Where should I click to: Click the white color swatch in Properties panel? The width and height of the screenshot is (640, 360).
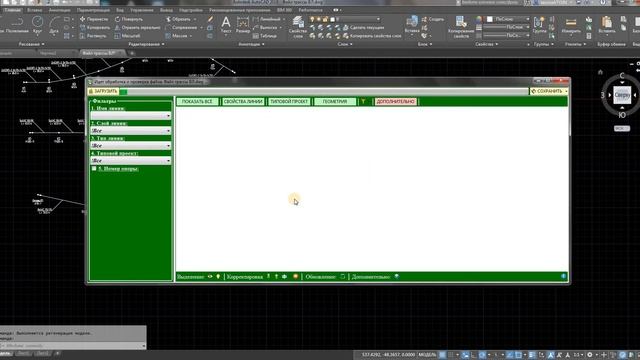point(489,19)
